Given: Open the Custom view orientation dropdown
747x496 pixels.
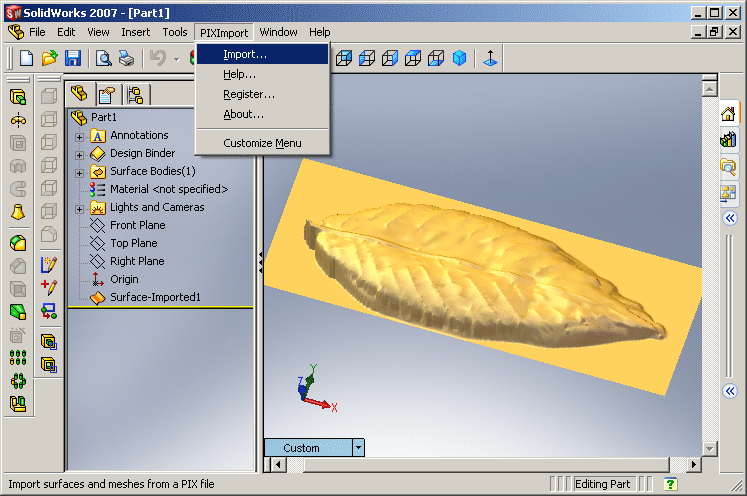Looking at the screenshot, I should [358, 448].
